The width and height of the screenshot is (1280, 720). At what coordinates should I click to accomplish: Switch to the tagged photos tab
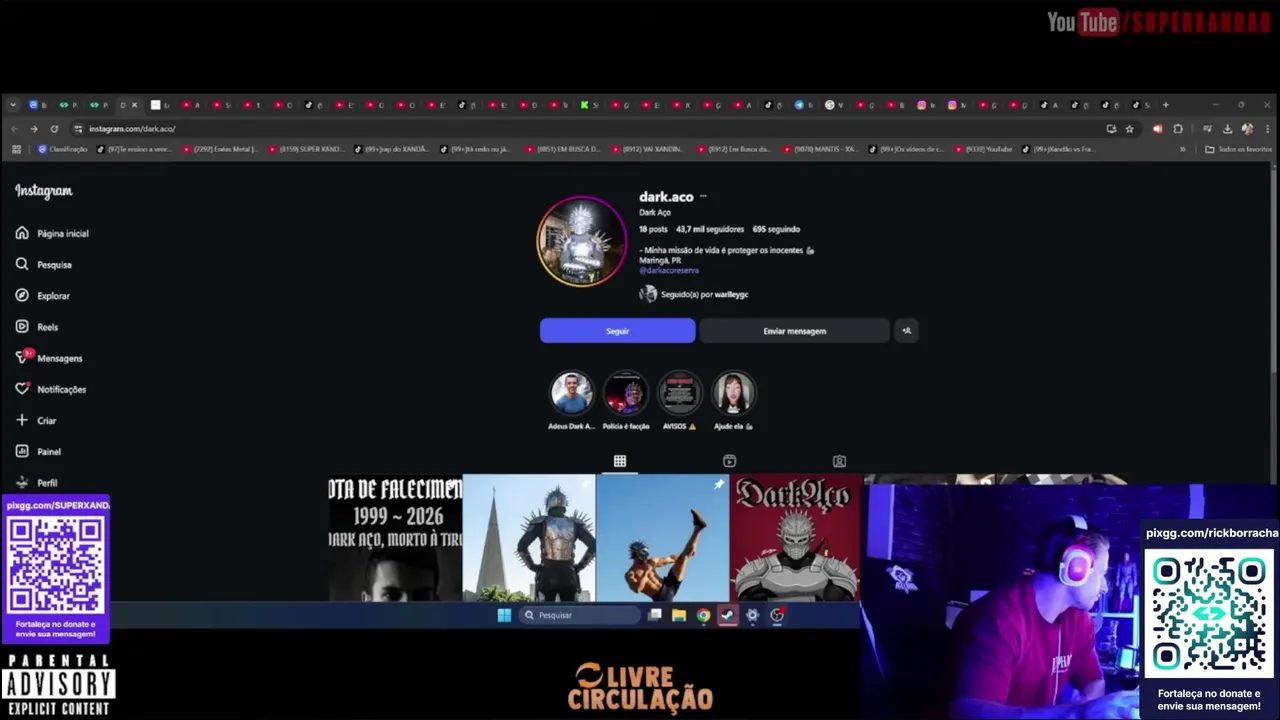tap(839, 461)
